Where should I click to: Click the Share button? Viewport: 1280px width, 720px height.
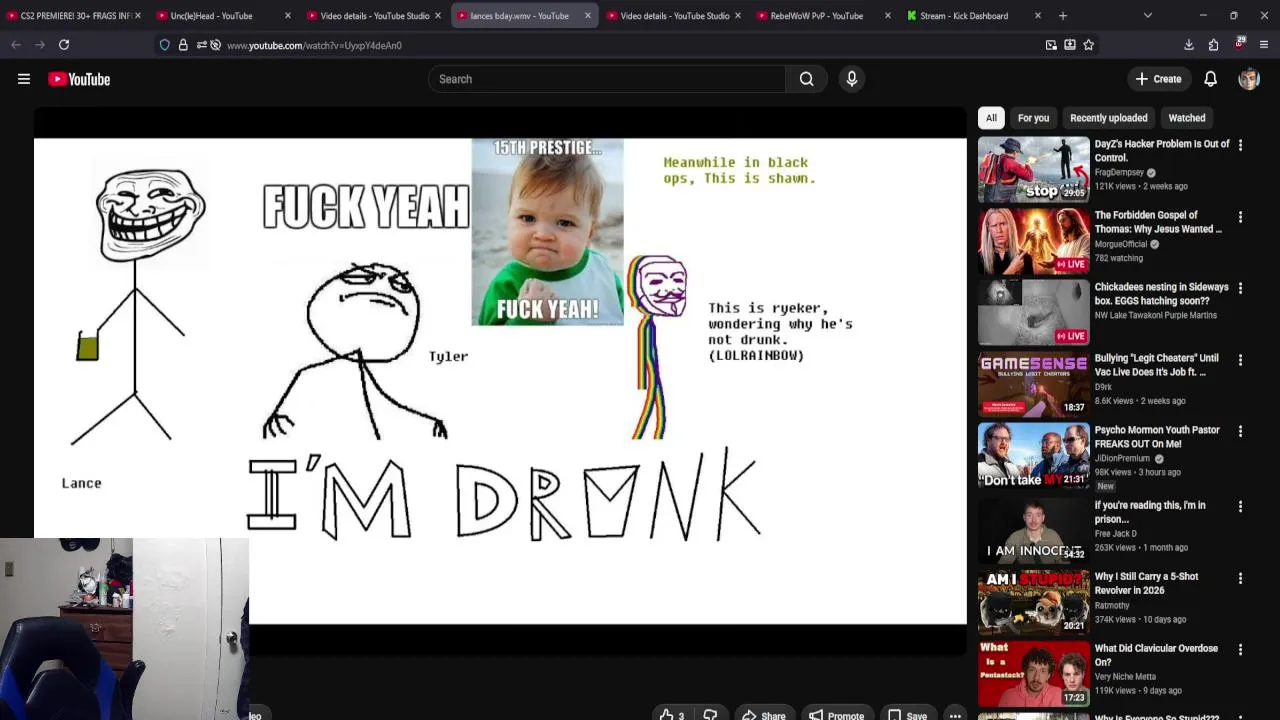763,715
